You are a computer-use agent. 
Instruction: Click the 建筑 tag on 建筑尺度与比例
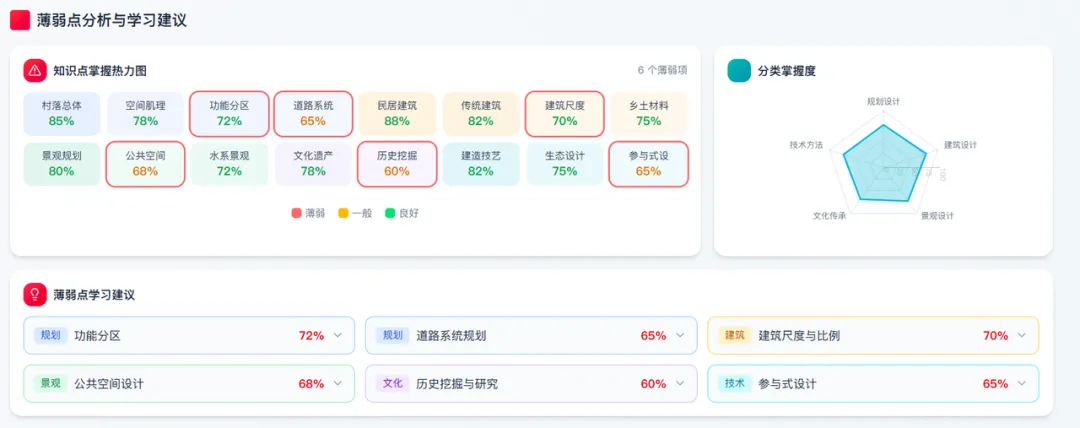click(x=735, y=336)
